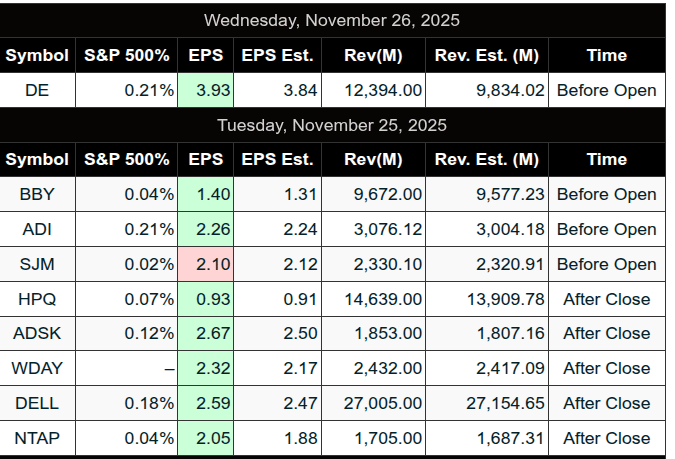Select the NTAP ticker symbol
Screen dimensions: 675x459
click(x=37, y=437)
